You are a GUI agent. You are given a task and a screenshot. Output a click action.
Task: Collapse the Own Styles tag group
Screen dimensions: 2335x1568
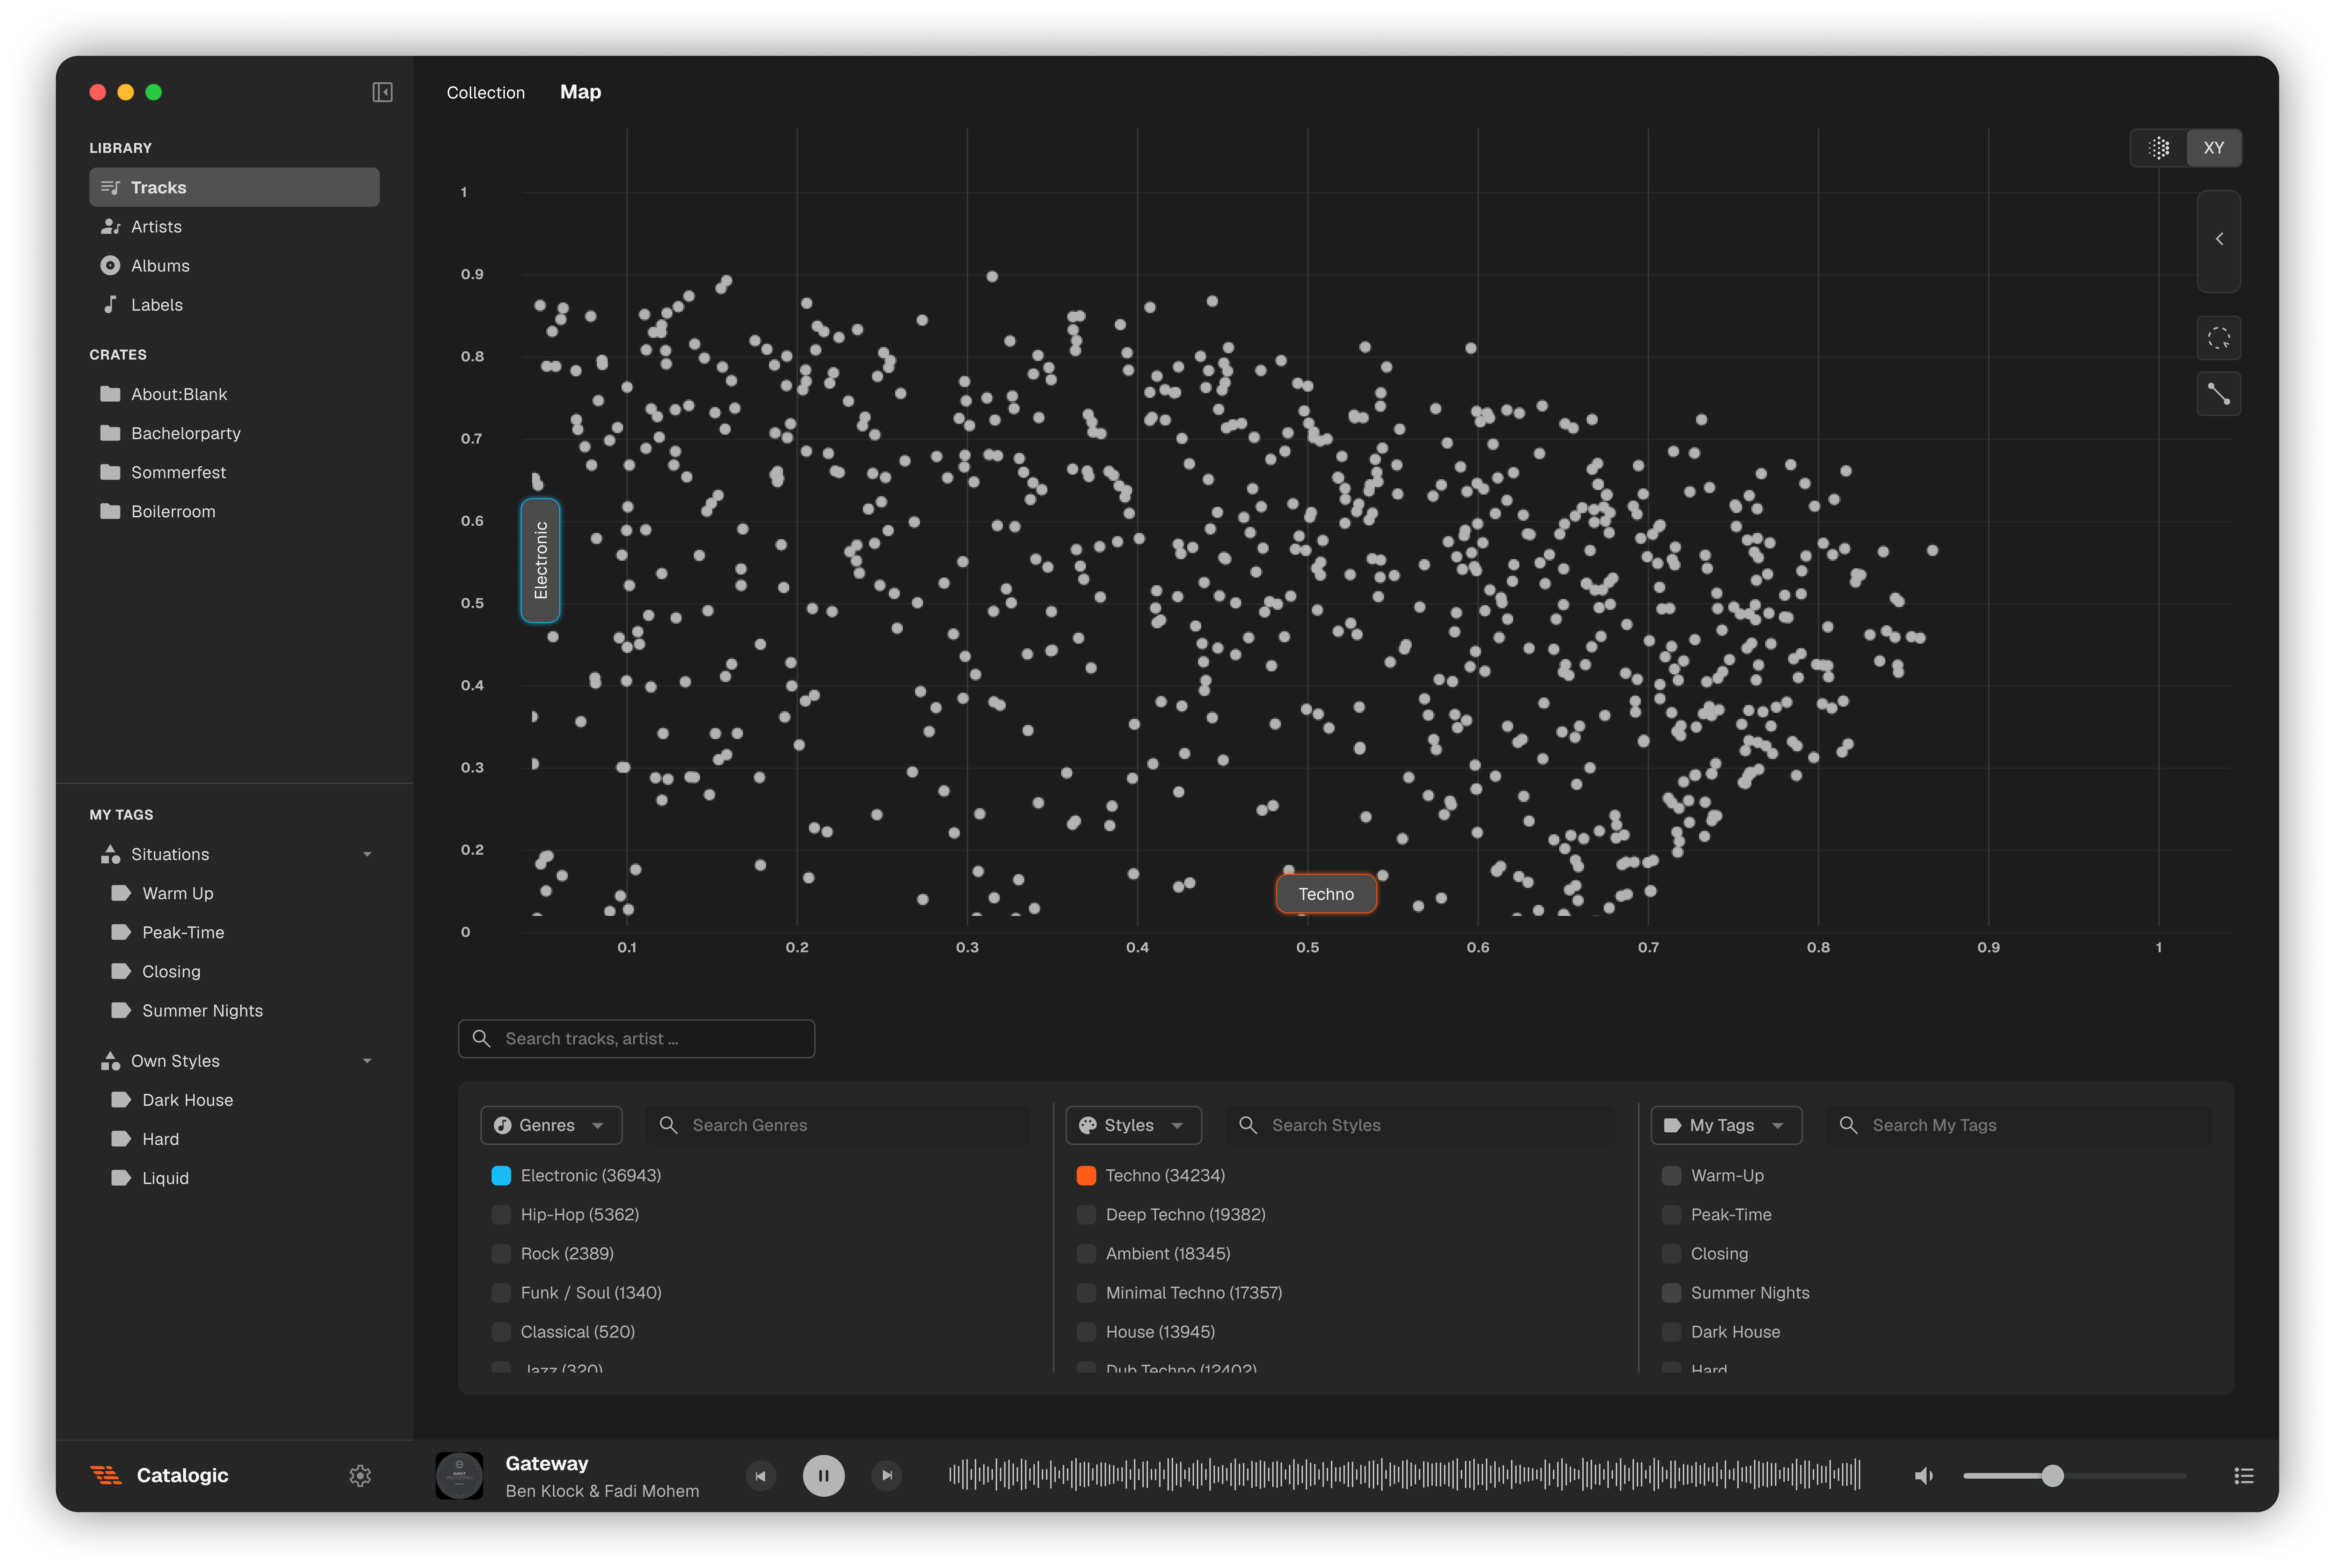point(367,1061)
